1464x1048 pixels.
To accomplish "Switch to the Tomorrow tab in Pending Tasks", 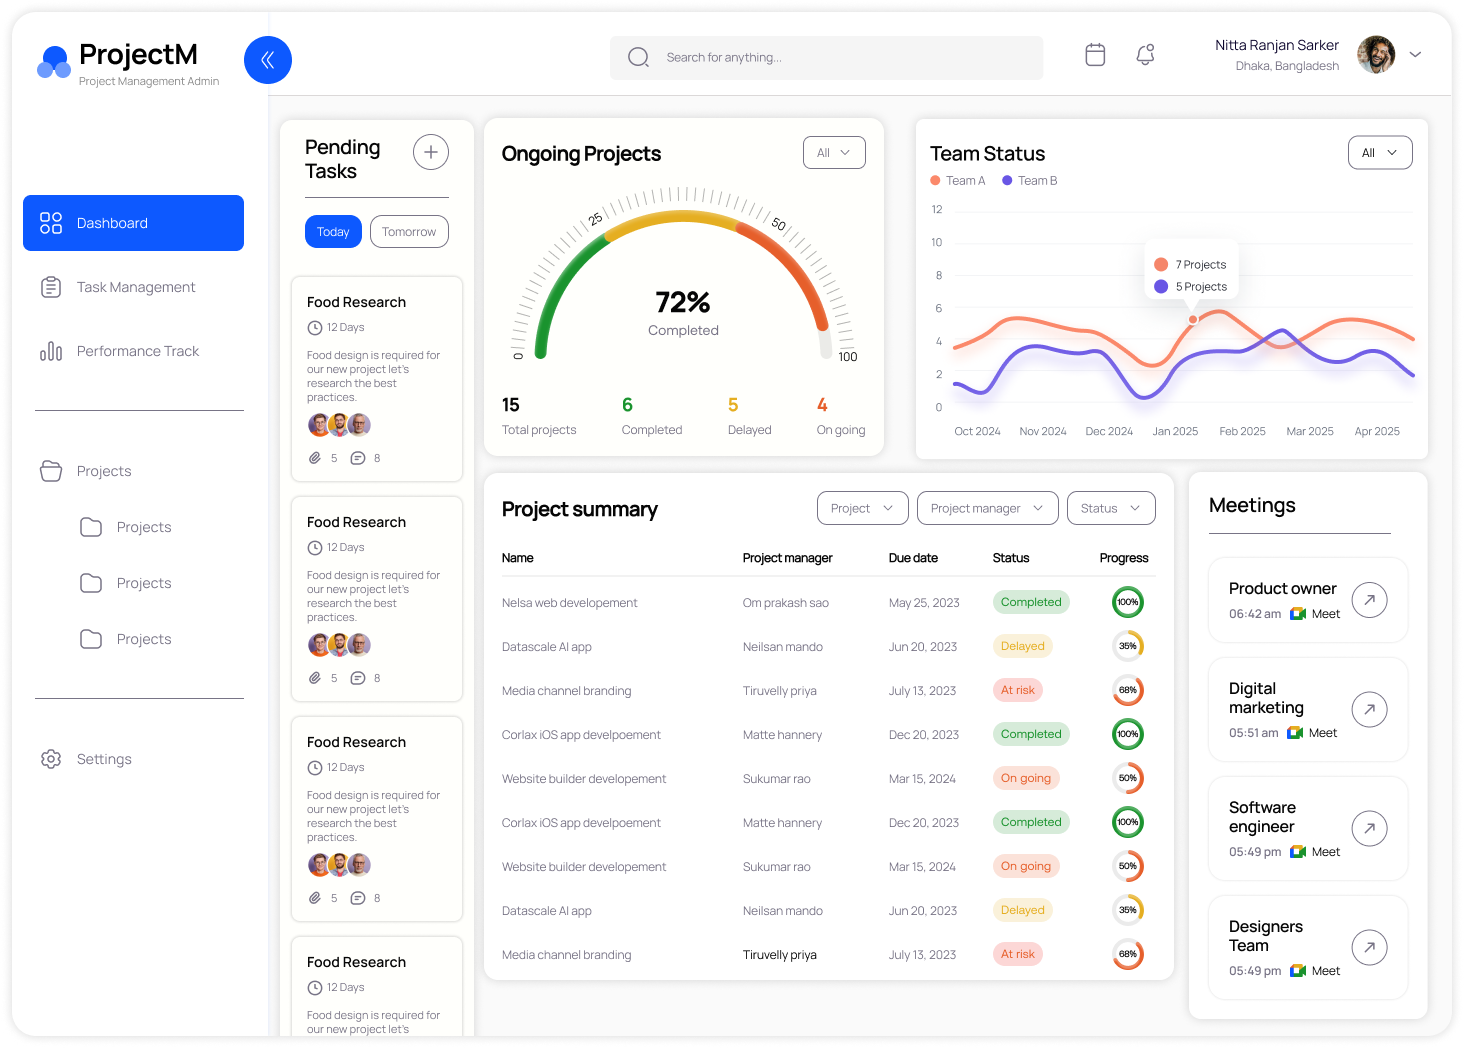I will point(409,231).
